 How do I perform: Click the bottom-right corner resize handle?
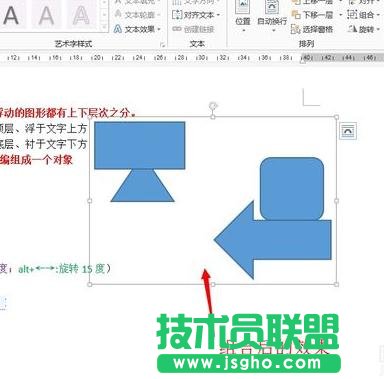(x=336, y=284)
